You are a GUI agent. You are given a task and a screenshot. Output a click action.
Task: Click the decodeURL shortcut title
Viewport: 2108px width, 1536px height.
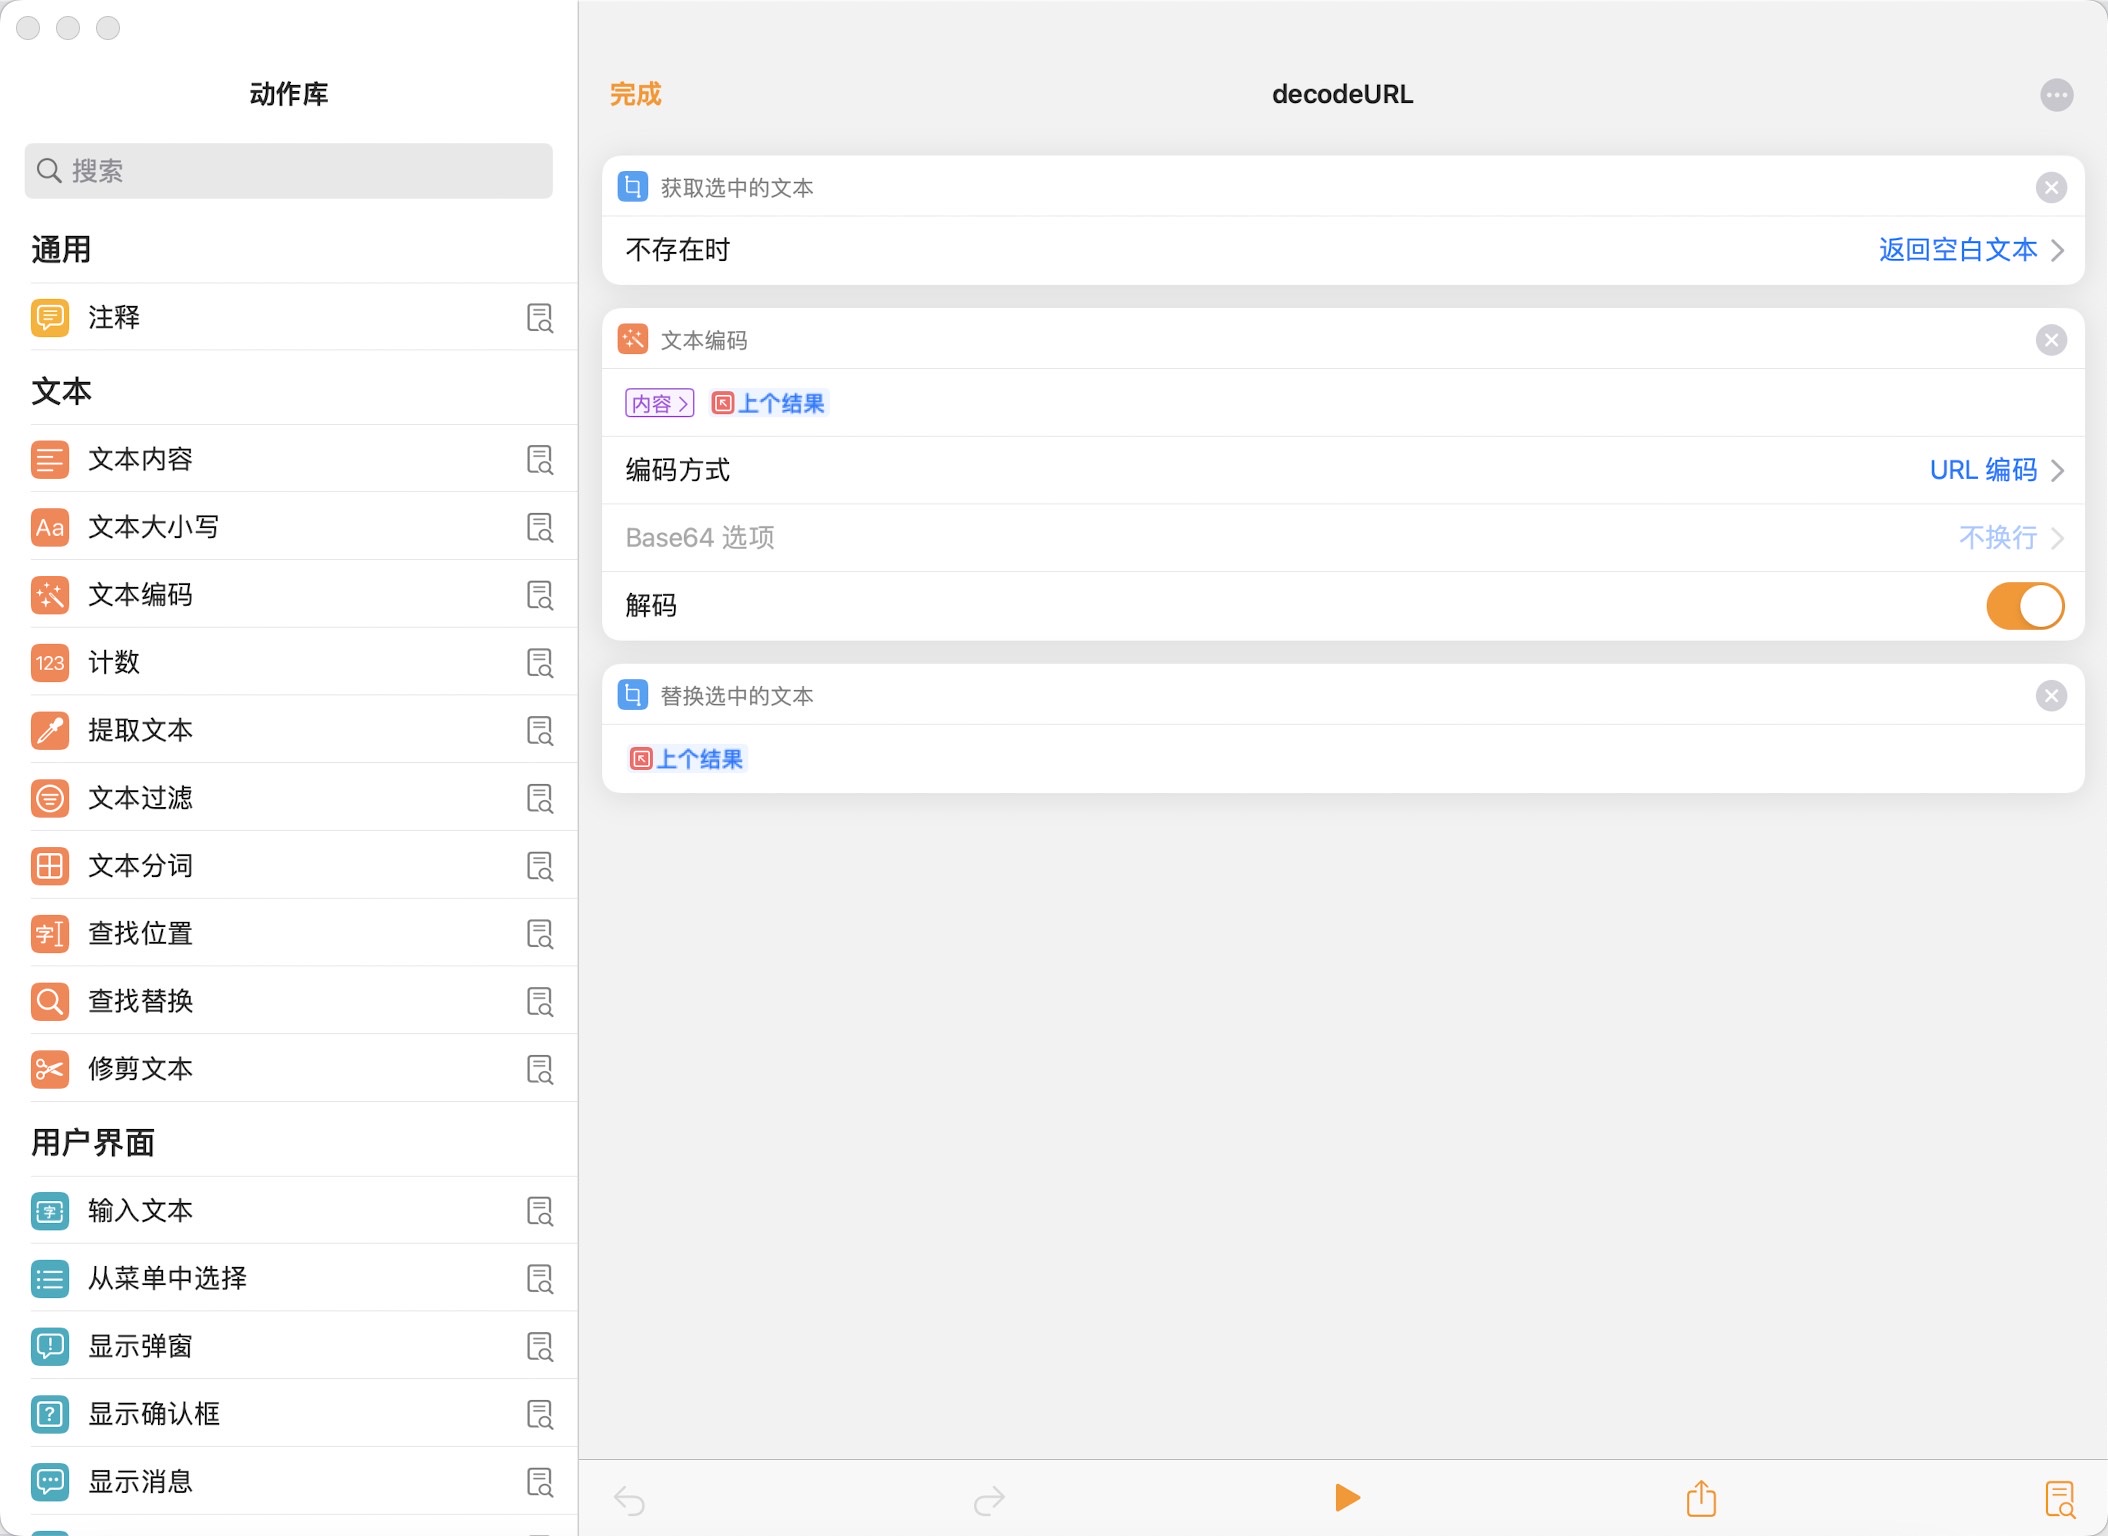1342,94
